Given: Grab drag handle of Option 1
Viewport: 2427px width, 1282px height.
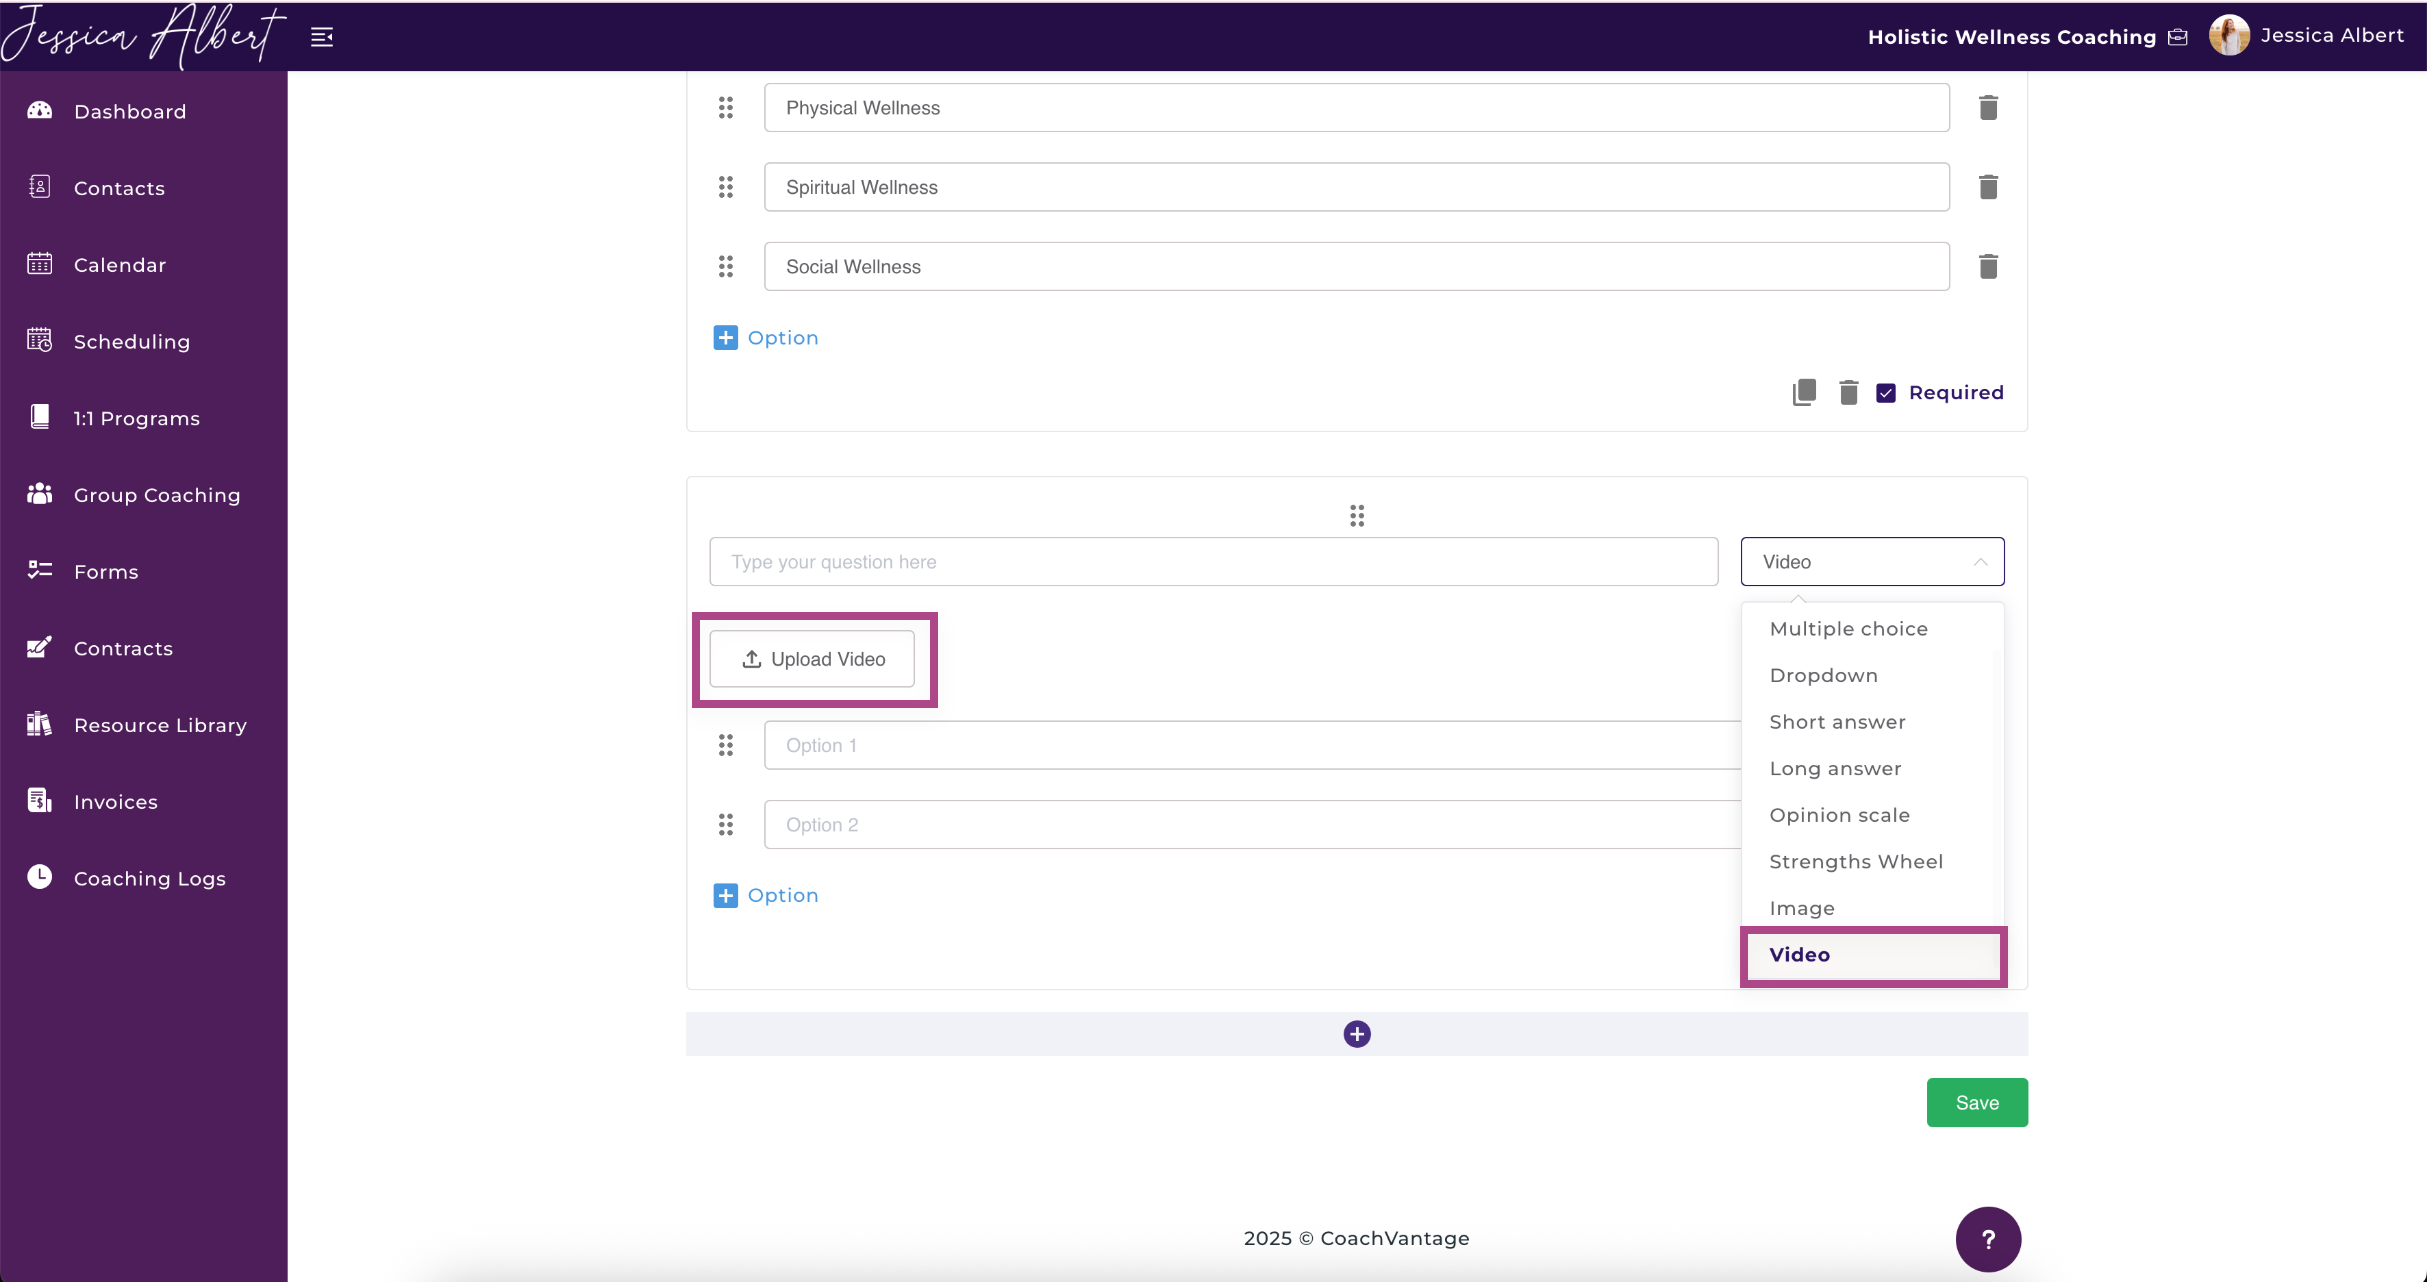Looking at the screenshot, I should (726, 745).
